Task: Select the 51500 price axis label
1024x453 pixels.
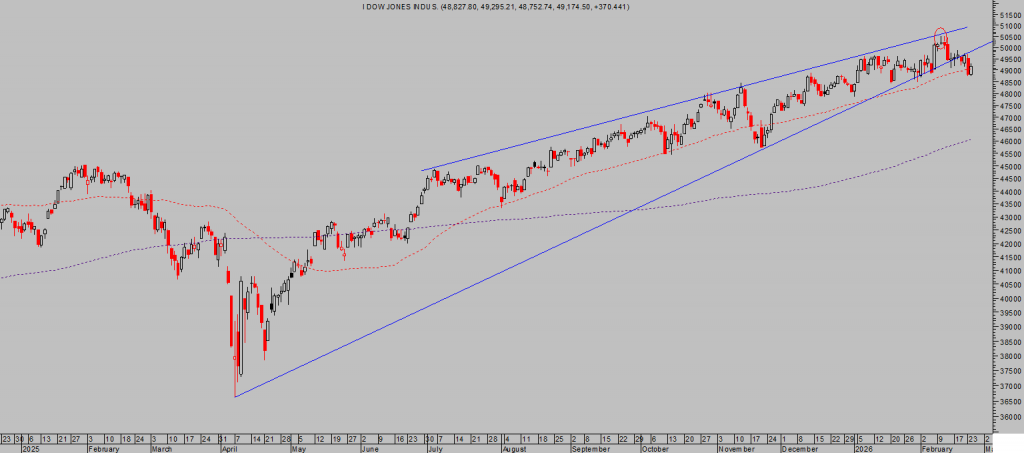Action: click(x=1008, y=16)
